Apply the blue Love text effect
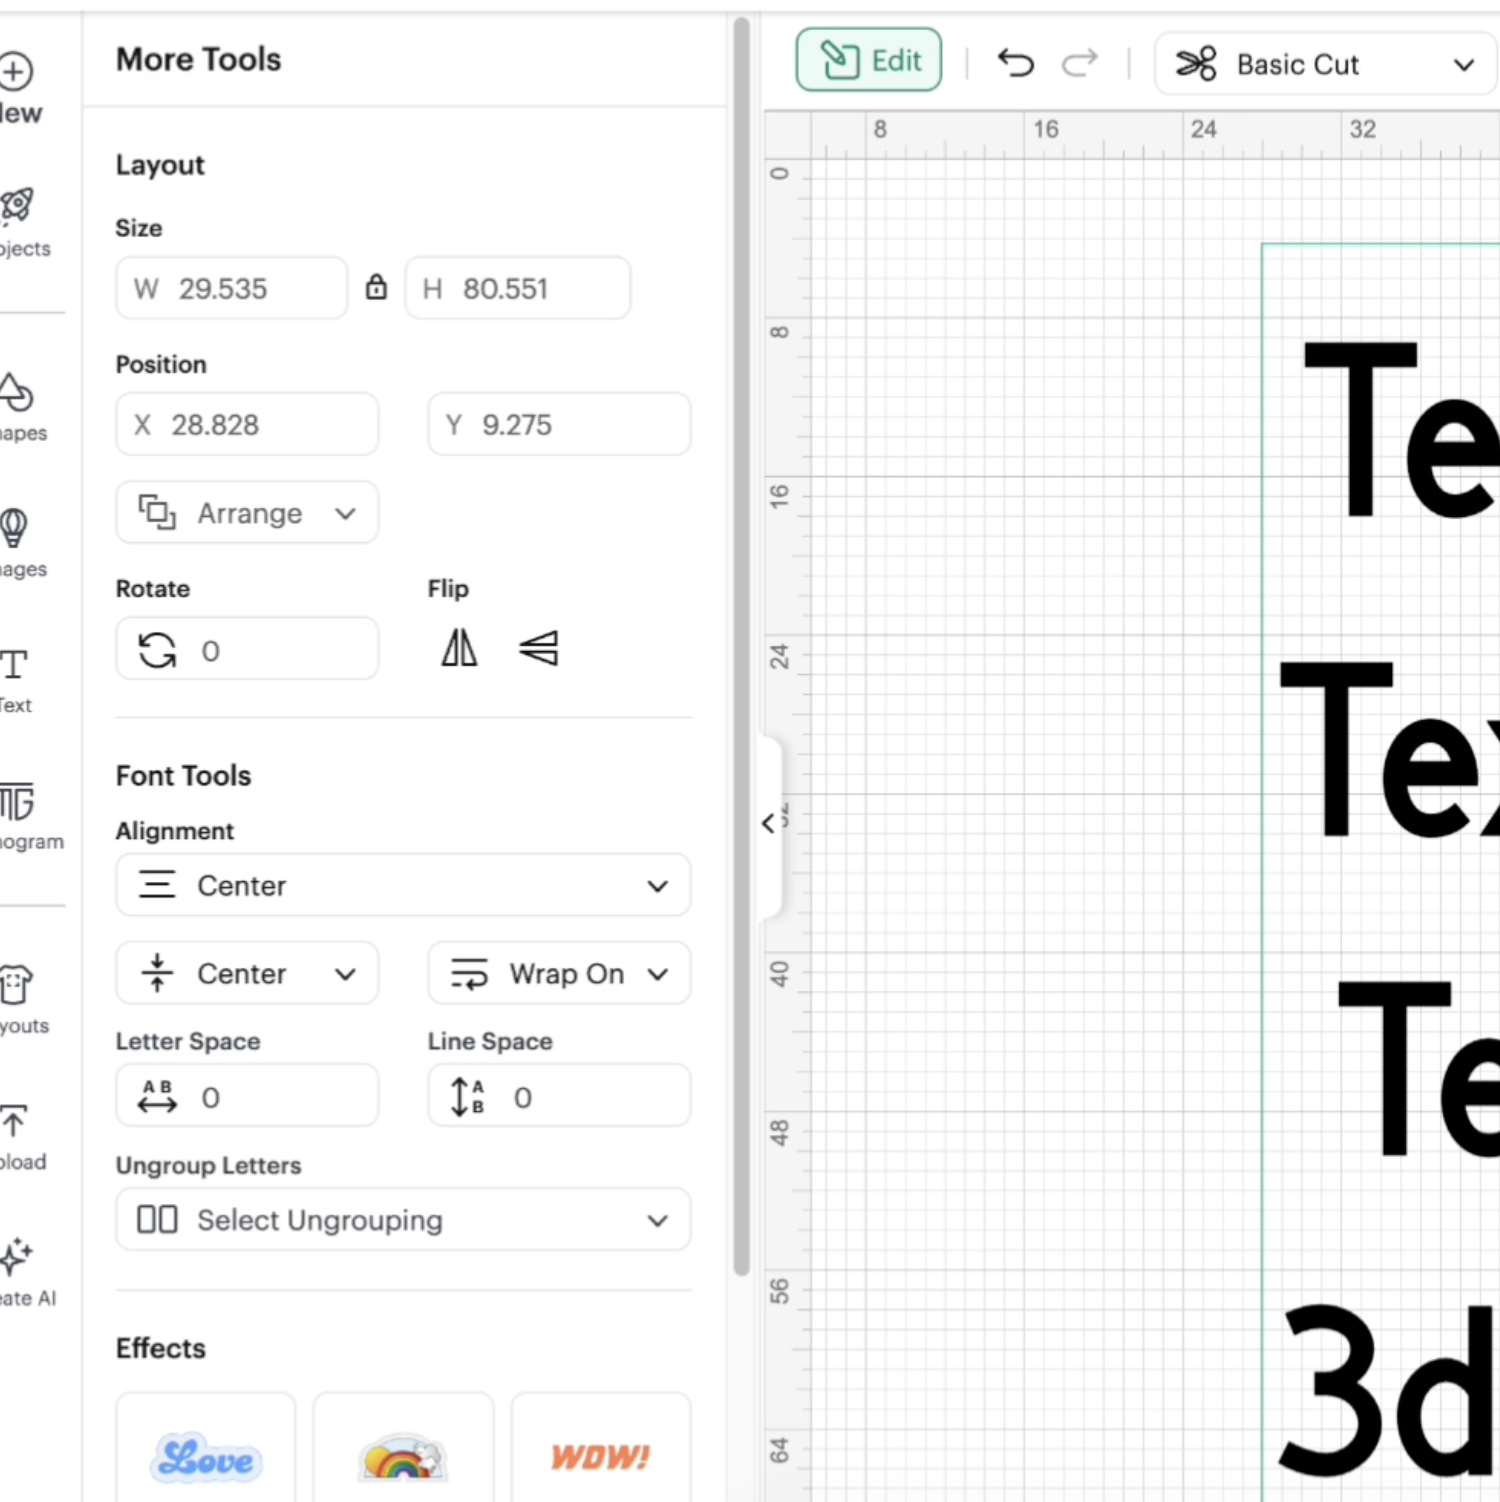Viewport: 1500px width, 1502px height. click(x=206, y=1456)
